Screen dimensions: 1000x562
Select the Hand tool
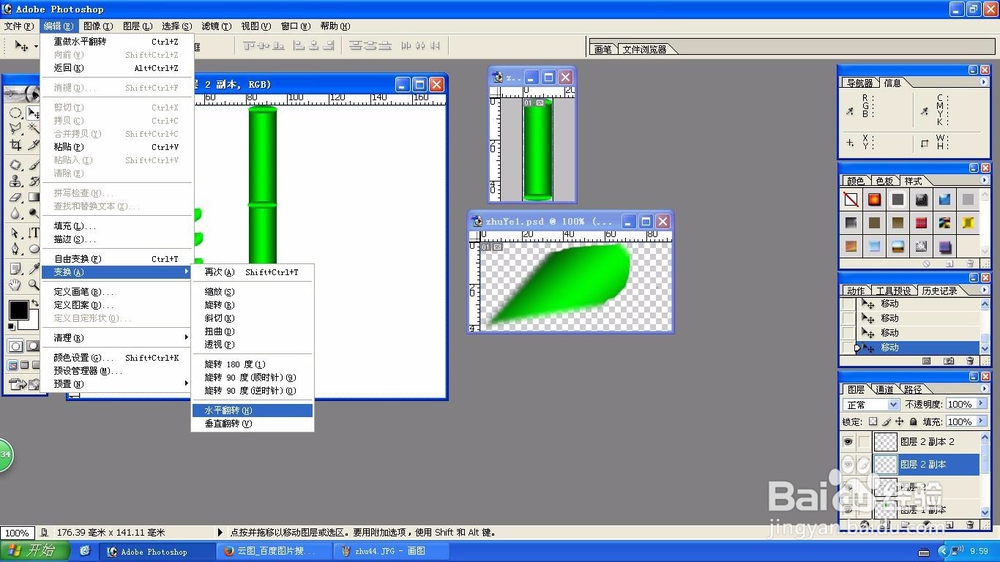coord(15,284)
